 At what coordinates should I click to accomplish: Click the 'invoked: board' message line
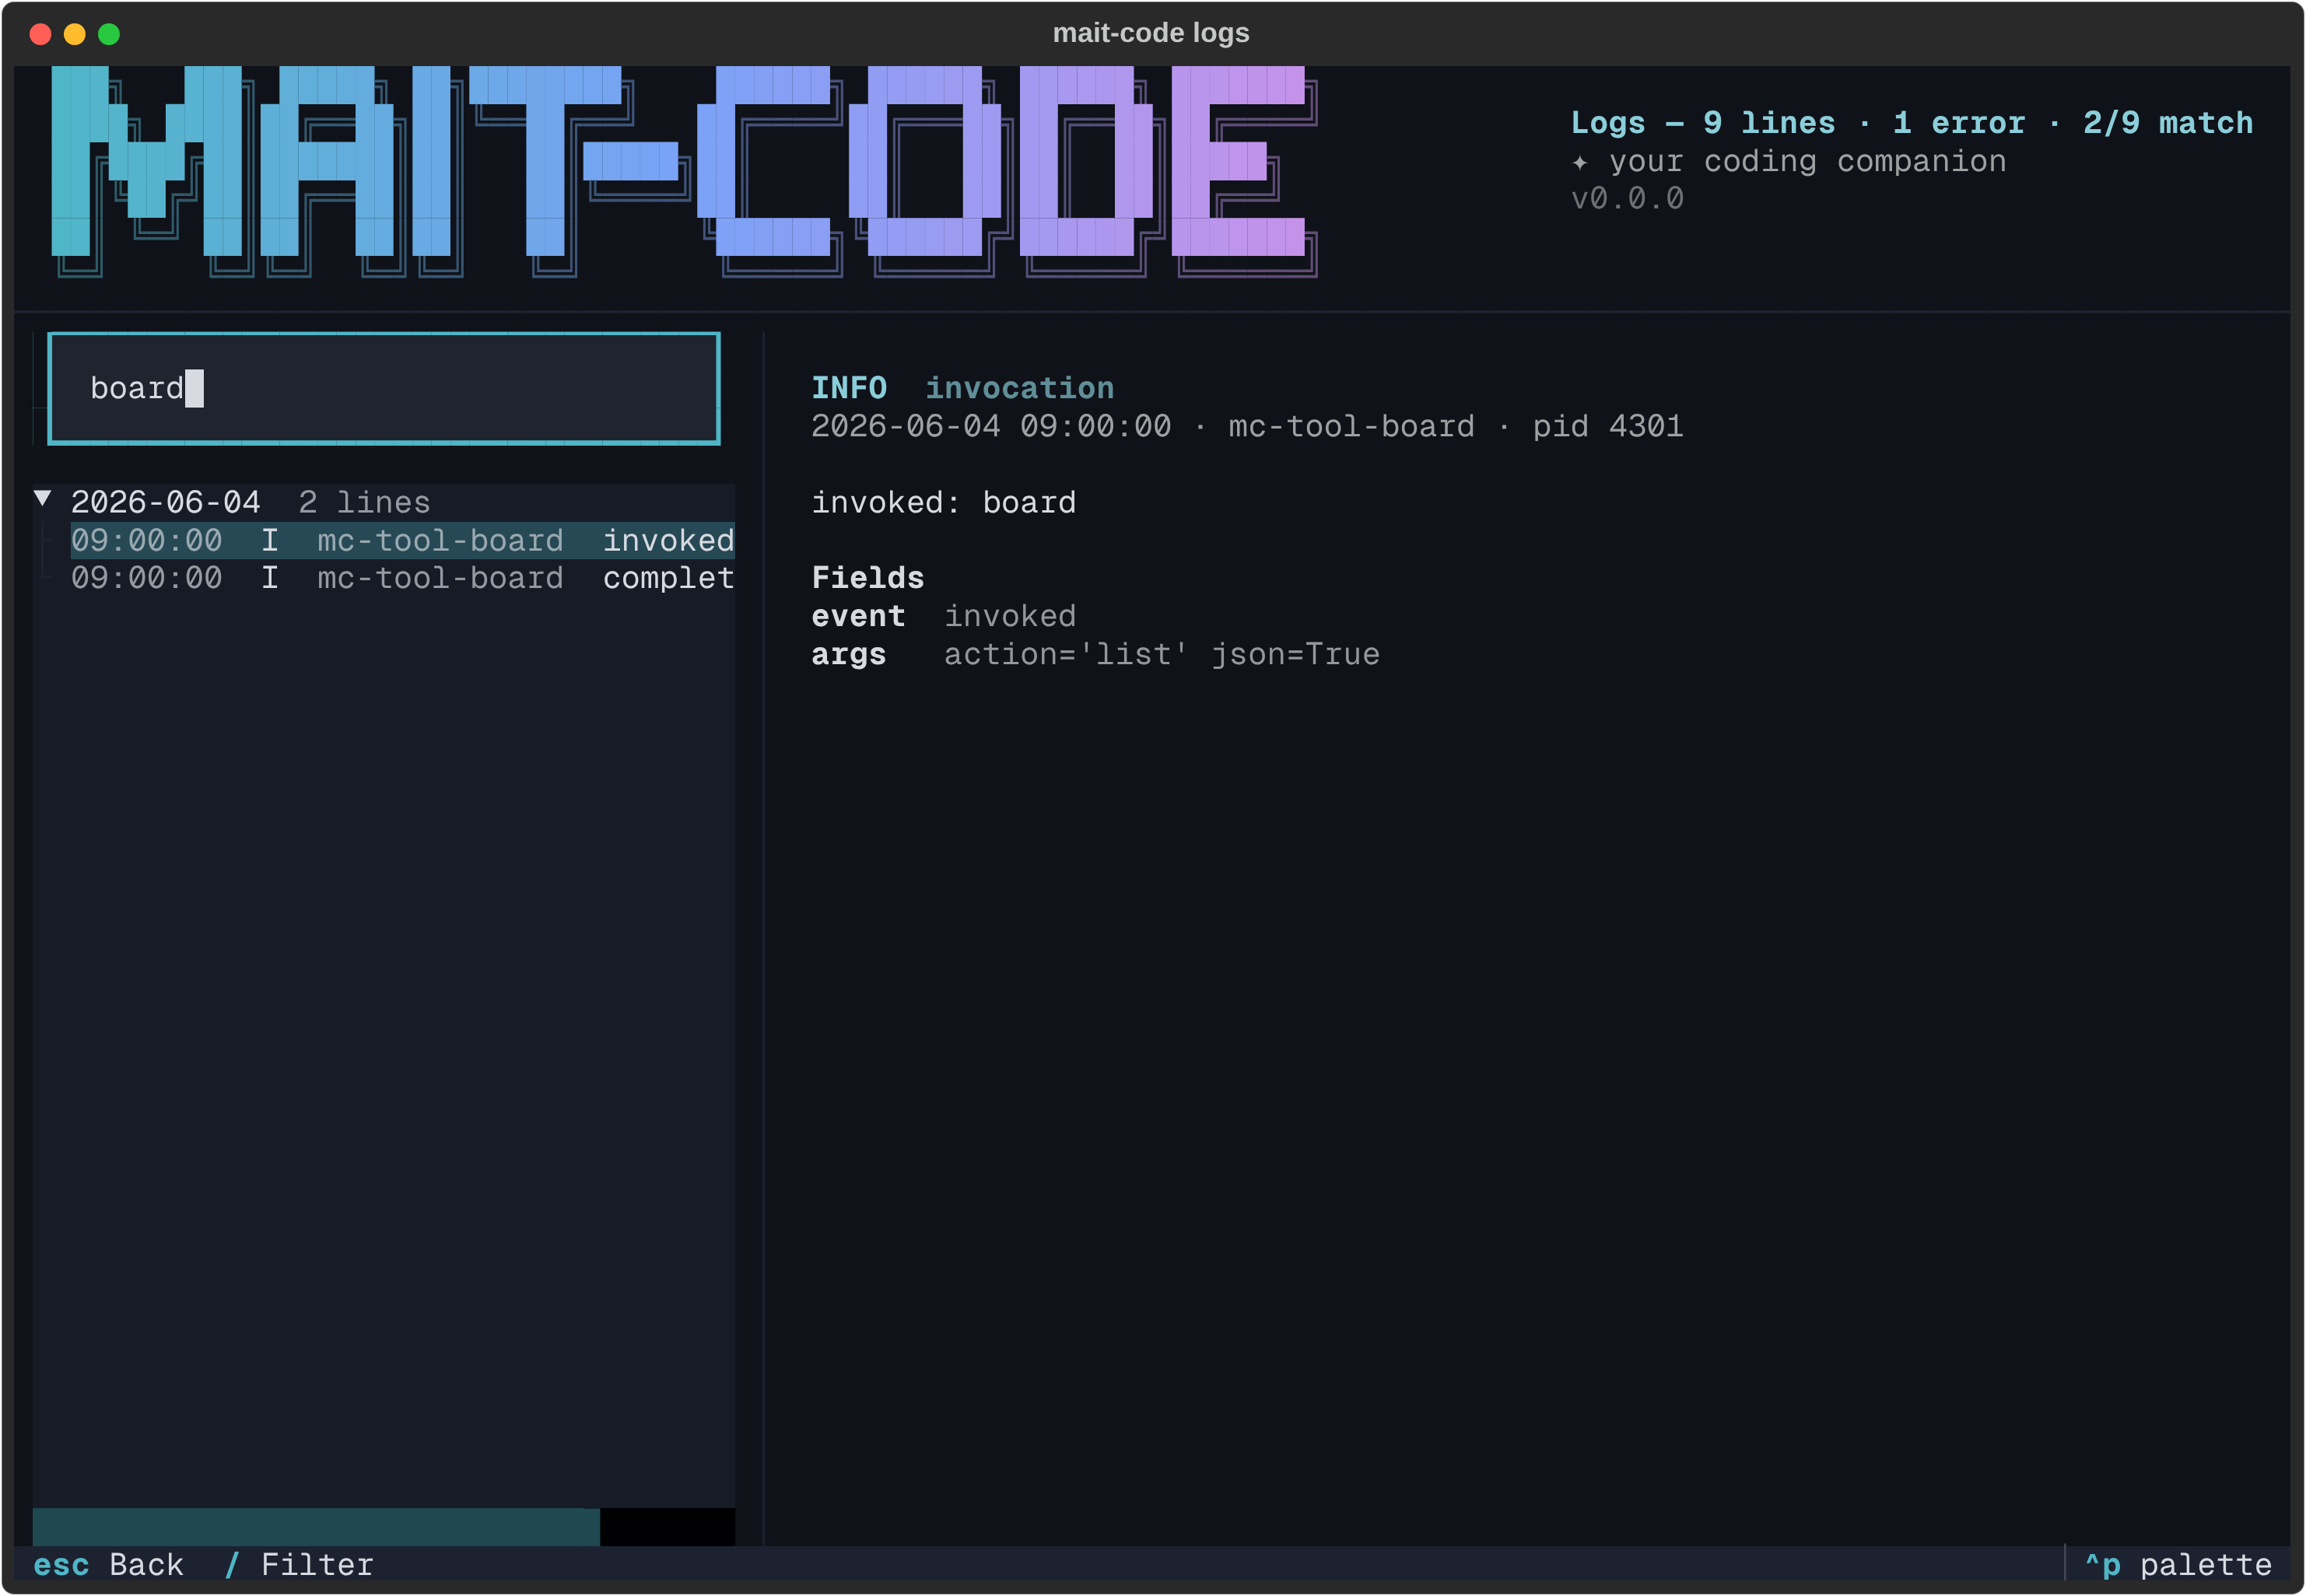pyautogui.click(x=943, y=503)
